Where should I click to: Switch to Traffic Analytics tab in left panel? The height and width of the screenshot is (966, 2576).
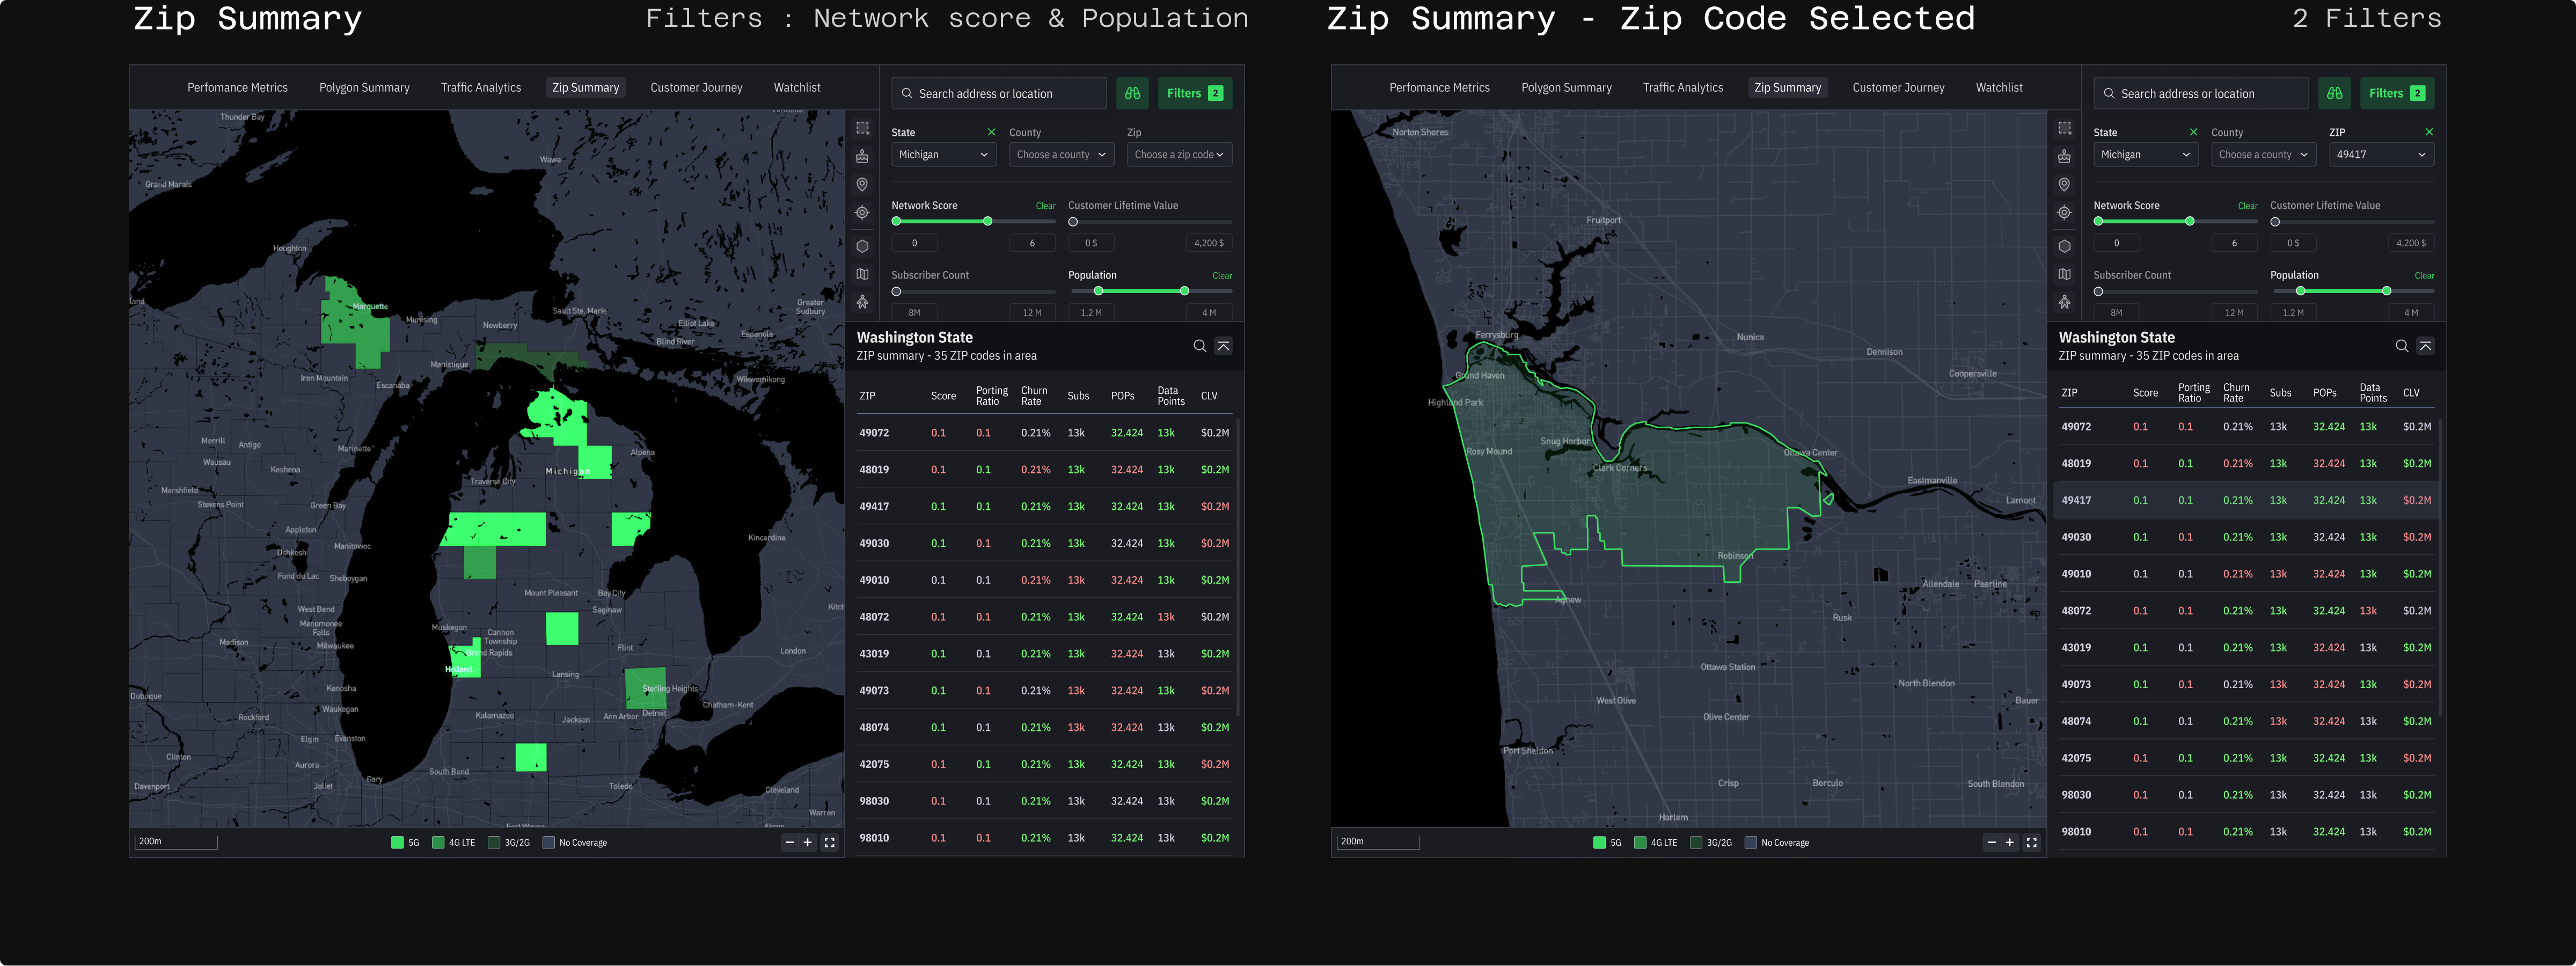[480, 88]
